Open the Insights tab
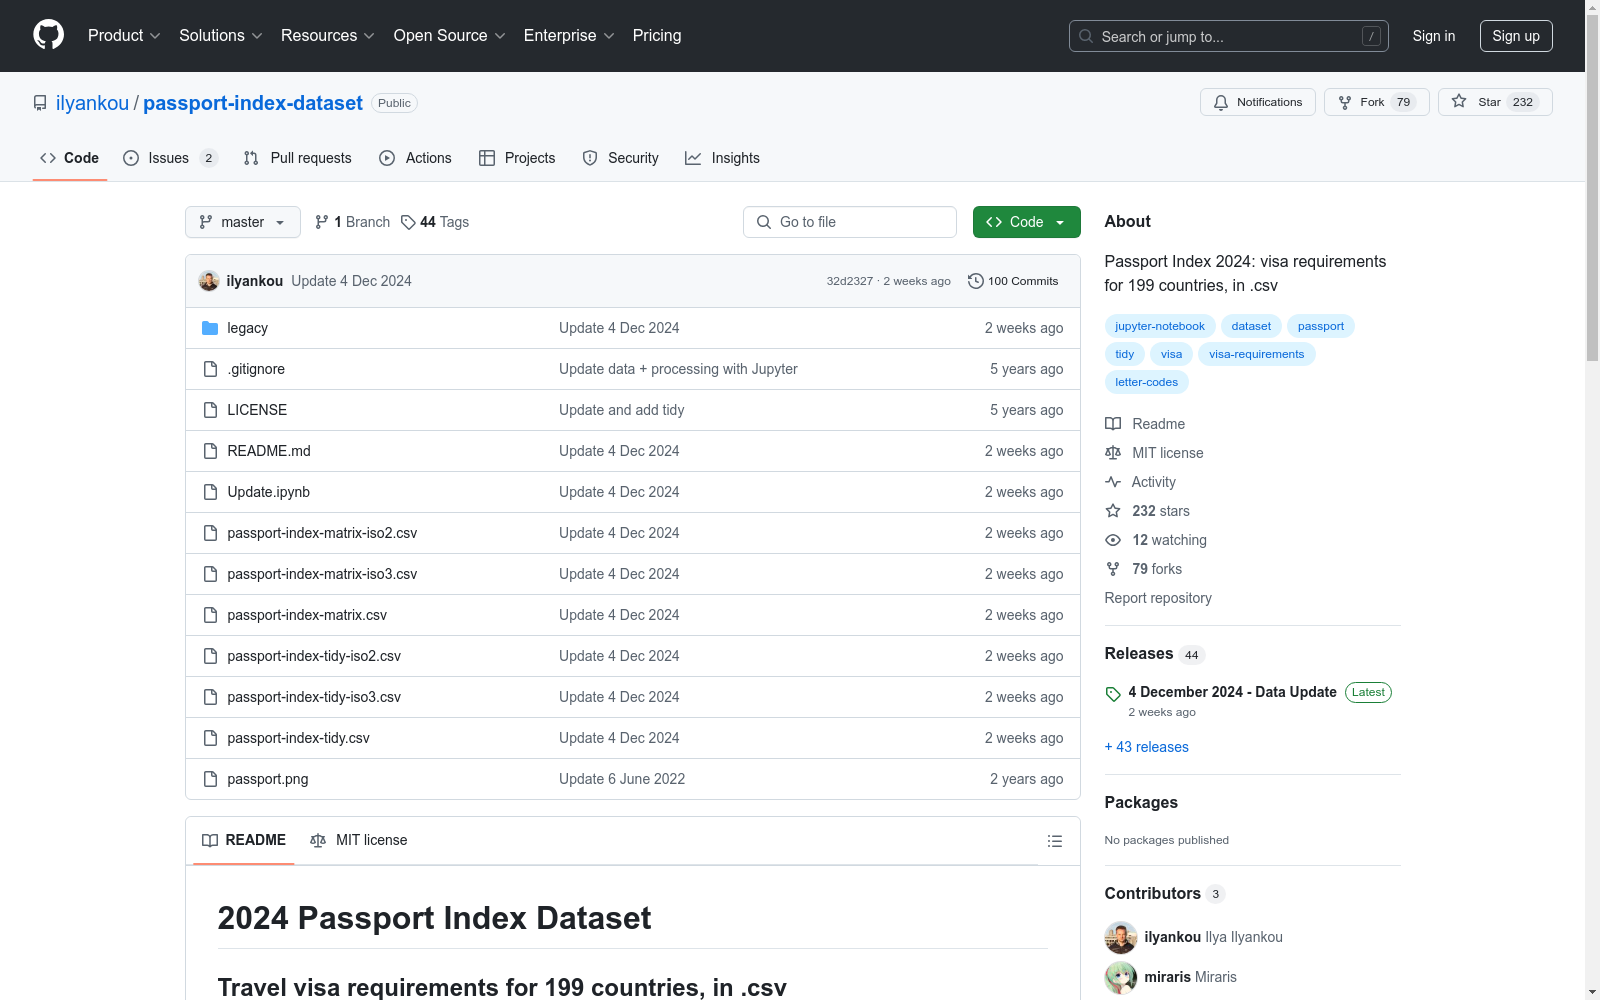 (x=722, y=158)
